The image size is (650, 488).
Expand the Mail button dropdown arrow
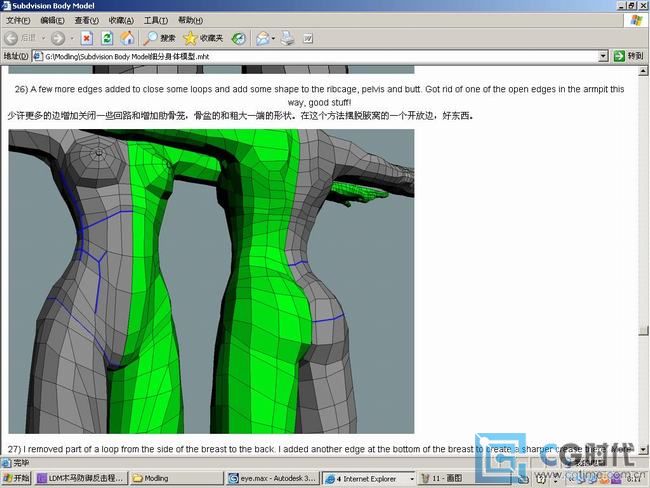273,39
